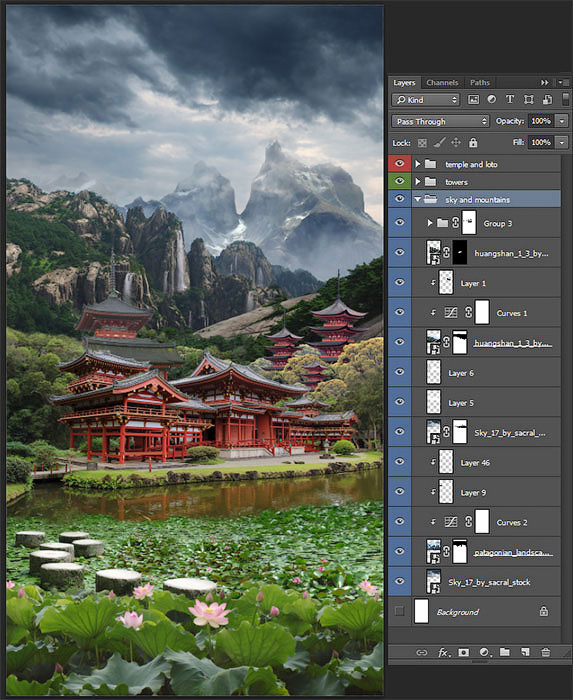The height and width of the screenshot is (700, 573).
Task: Lock transparent pixels icon
Action: pyautogui.click(x=422, y=143)
